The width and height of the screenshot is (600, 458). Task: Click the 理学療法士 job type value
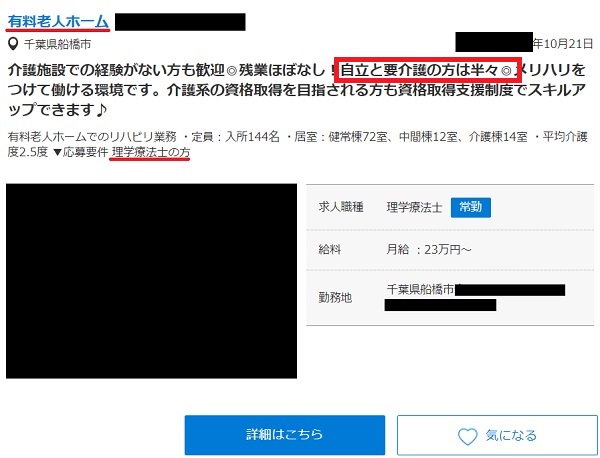coord(414,207)
